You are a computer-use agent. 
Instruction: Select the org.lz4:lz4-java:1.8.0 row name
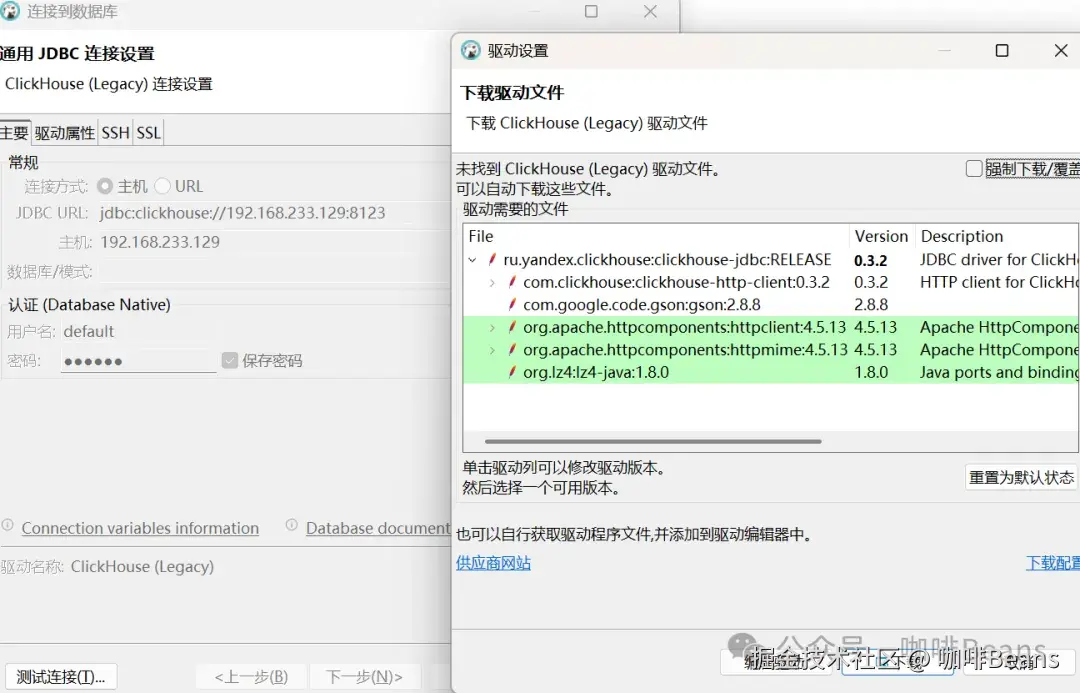[596, 372]
